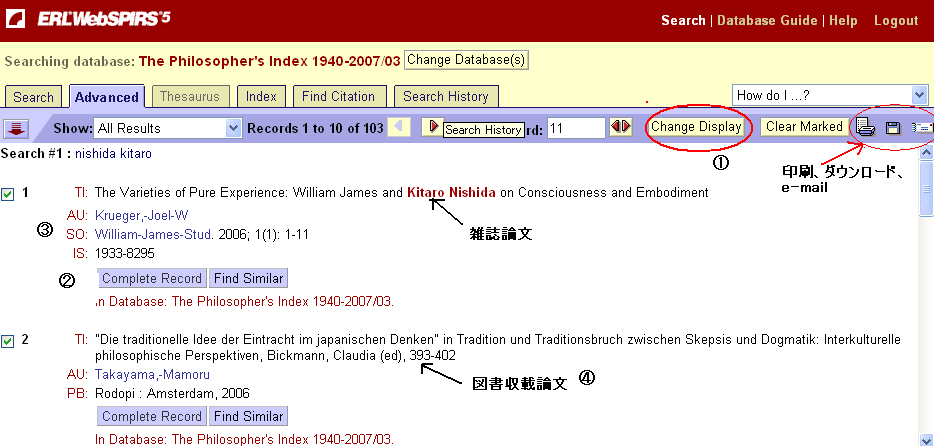
Task: Click the publisher text Rodopi : Amsterdam, 2006
Action: pyautogui.click(x=172, y=394)
